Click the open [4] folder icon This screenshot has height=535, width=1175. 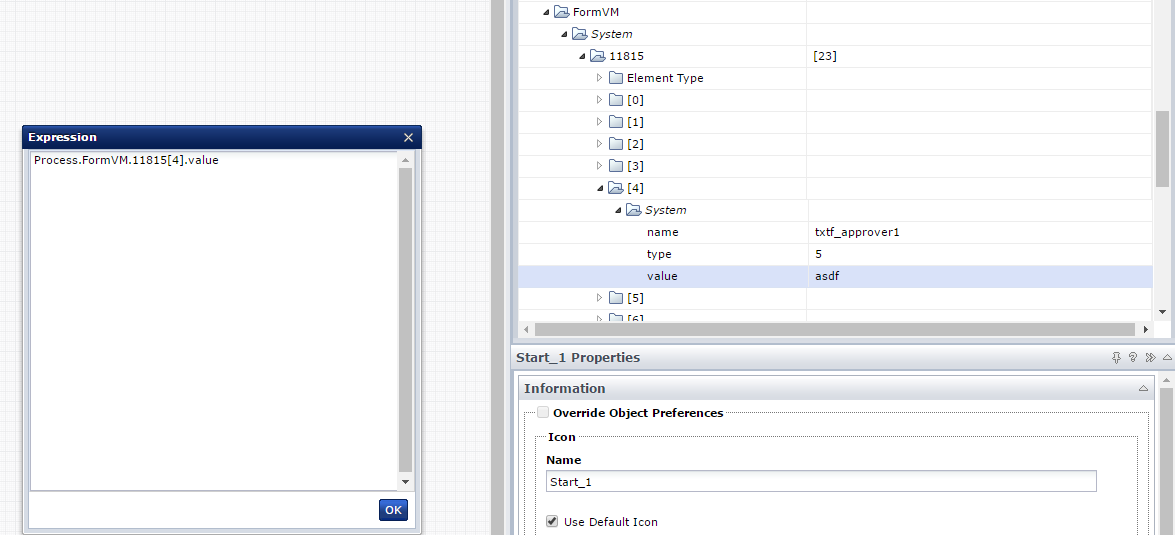615,187
